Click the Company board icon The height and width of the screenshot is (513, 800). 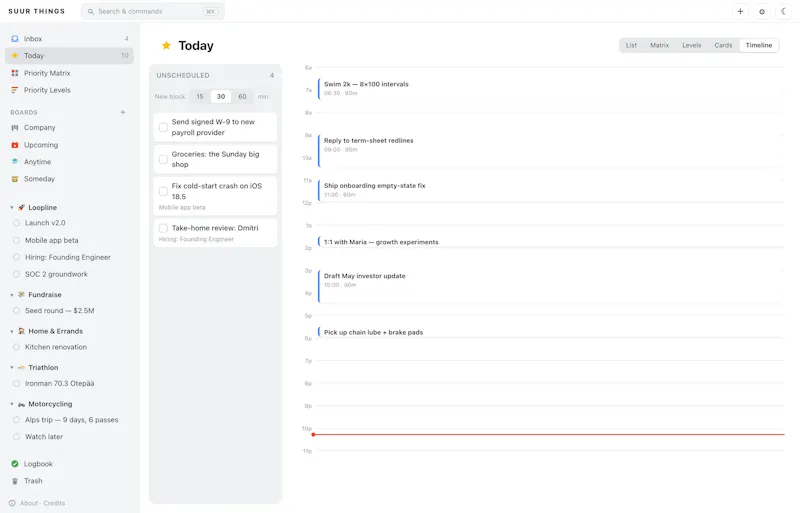(15, 128)
